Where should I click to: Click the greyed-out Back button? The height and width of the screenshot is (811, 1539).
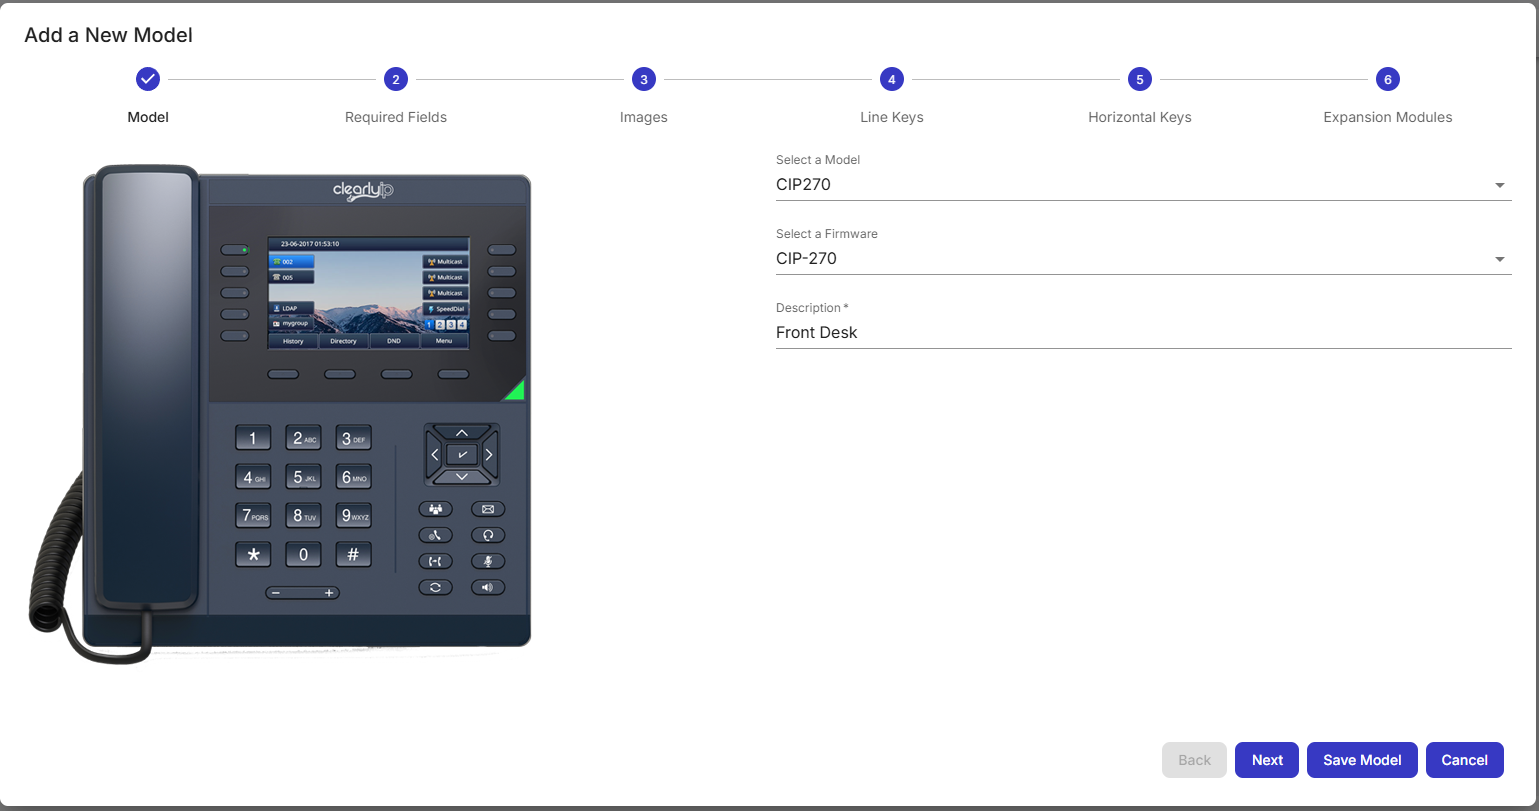pos(1194,760)
